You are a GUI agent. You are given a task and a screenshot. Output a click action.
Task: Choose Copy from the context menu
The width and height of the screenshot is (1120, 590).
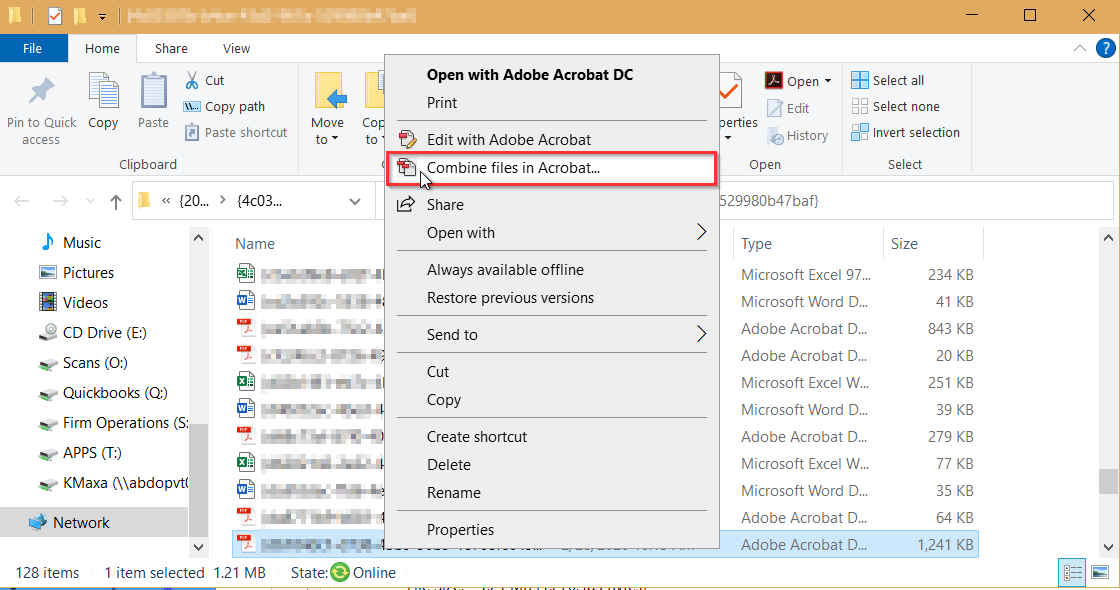551,399
